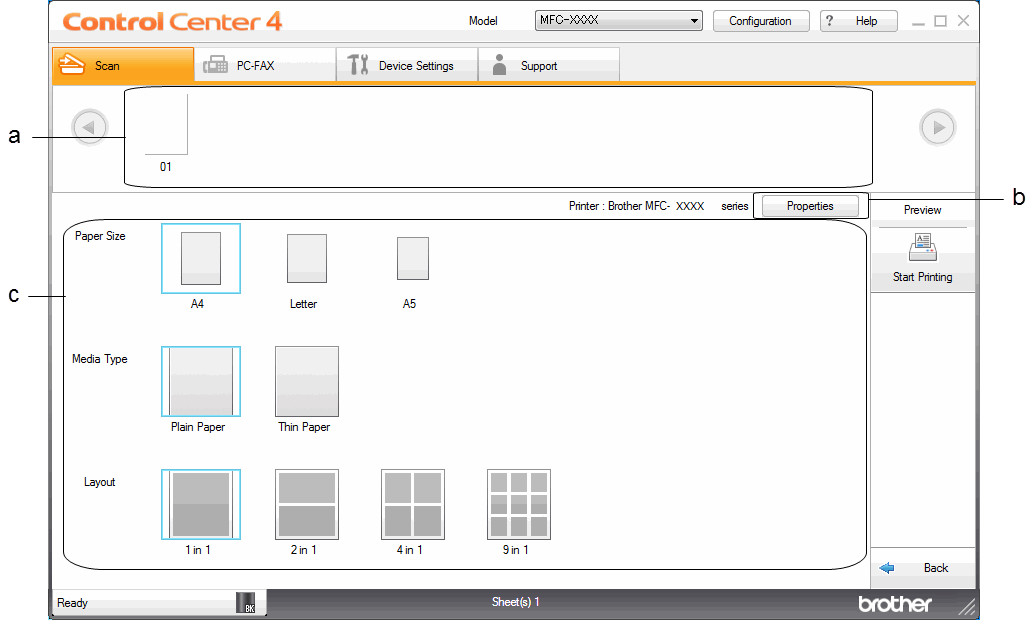The image size is (1035, 620).
Task: Click the Brother logo in status bar
Action: point(894,603)
